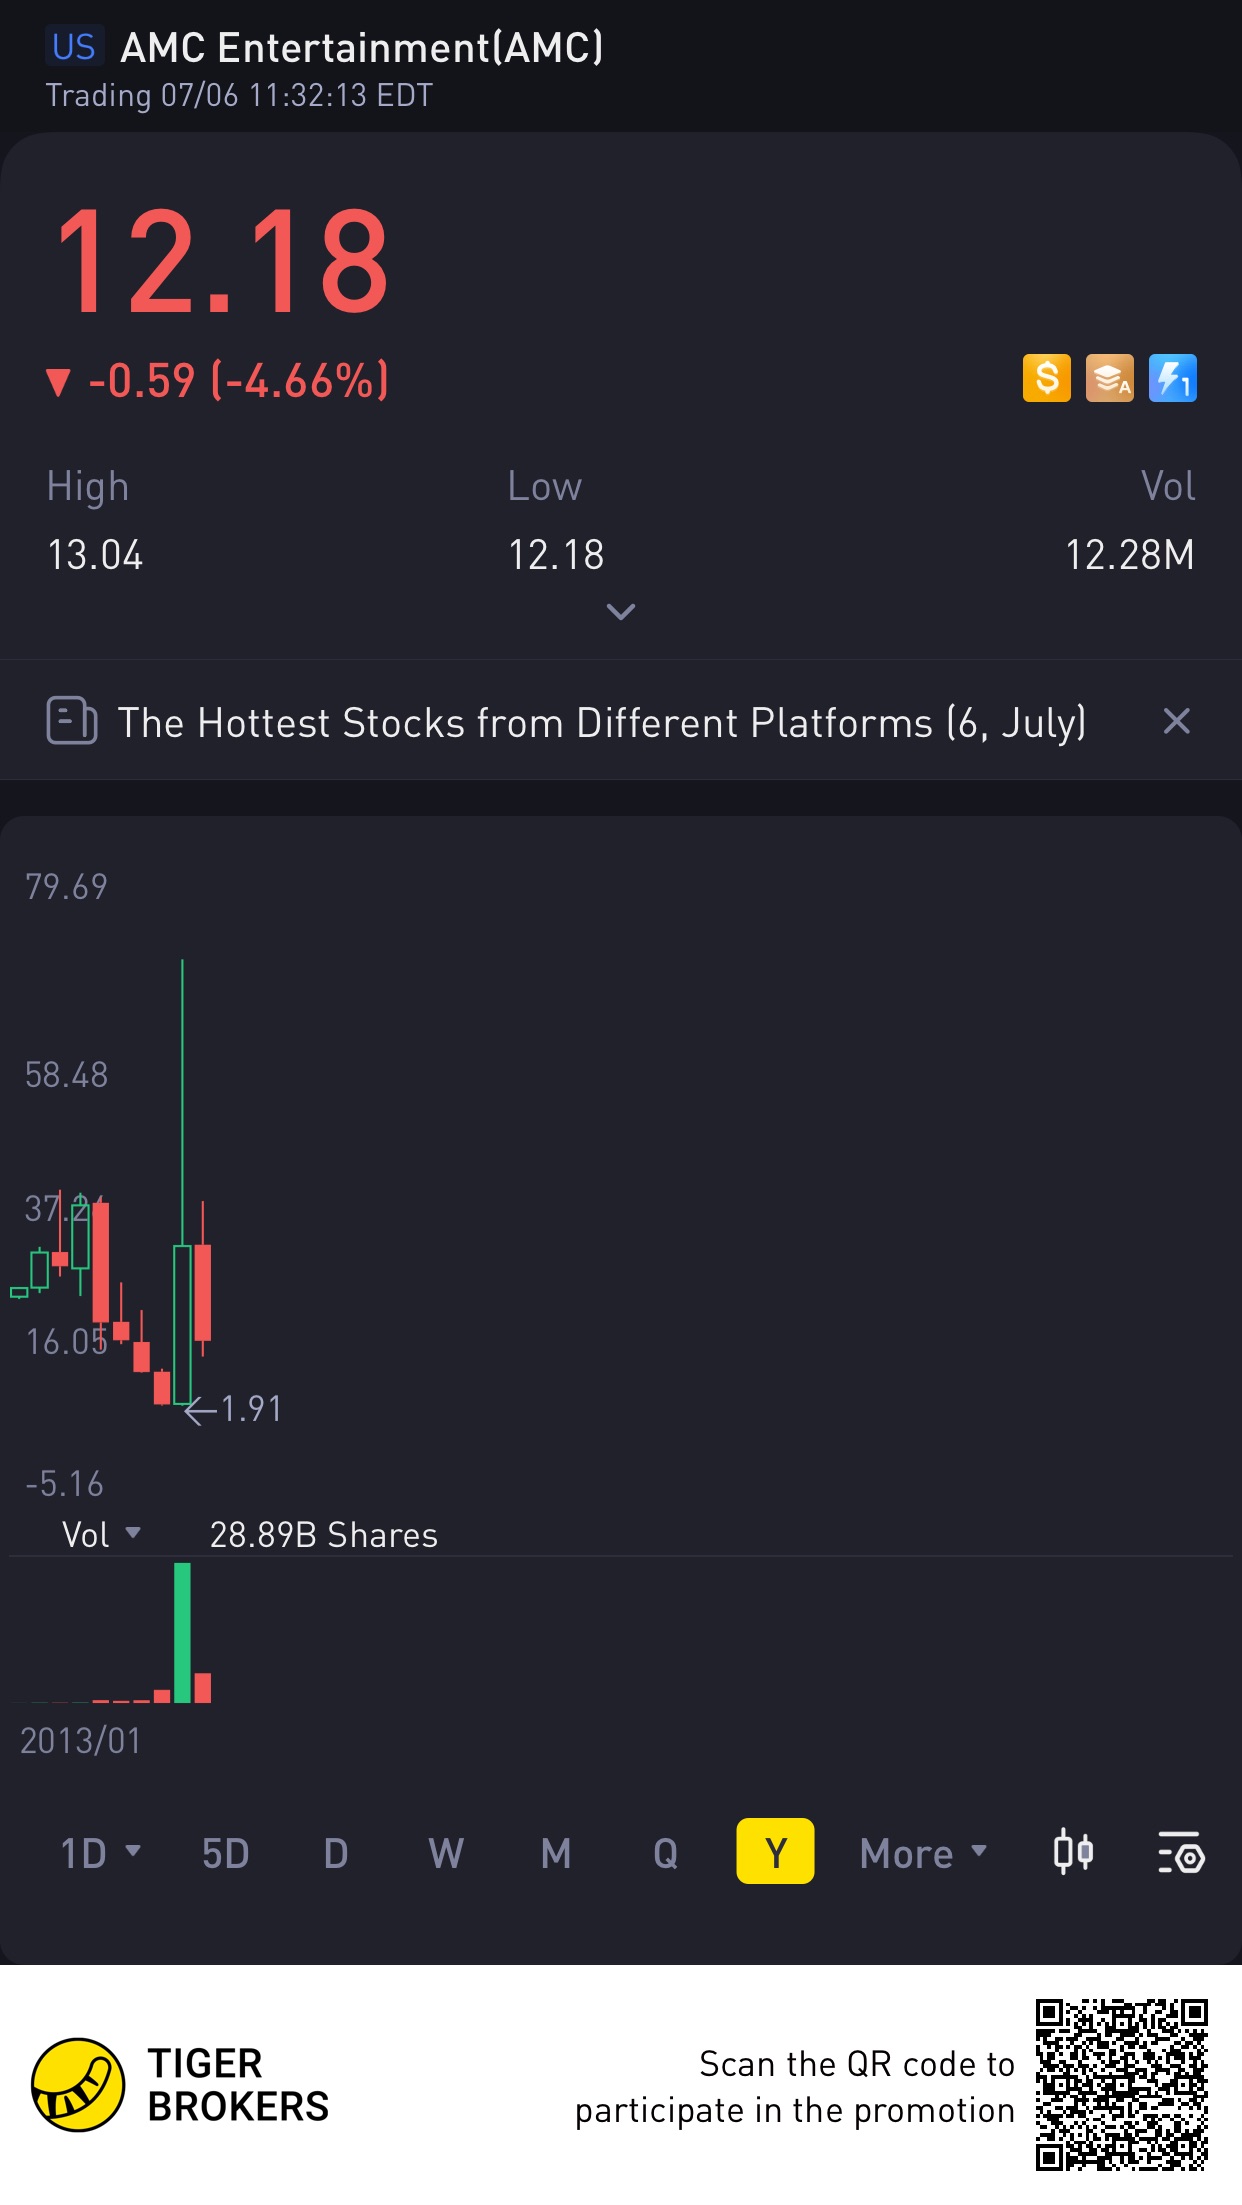Dismiss the Hottest Stocks banner
1242x2205 pixels.
tap(1176, 721)
